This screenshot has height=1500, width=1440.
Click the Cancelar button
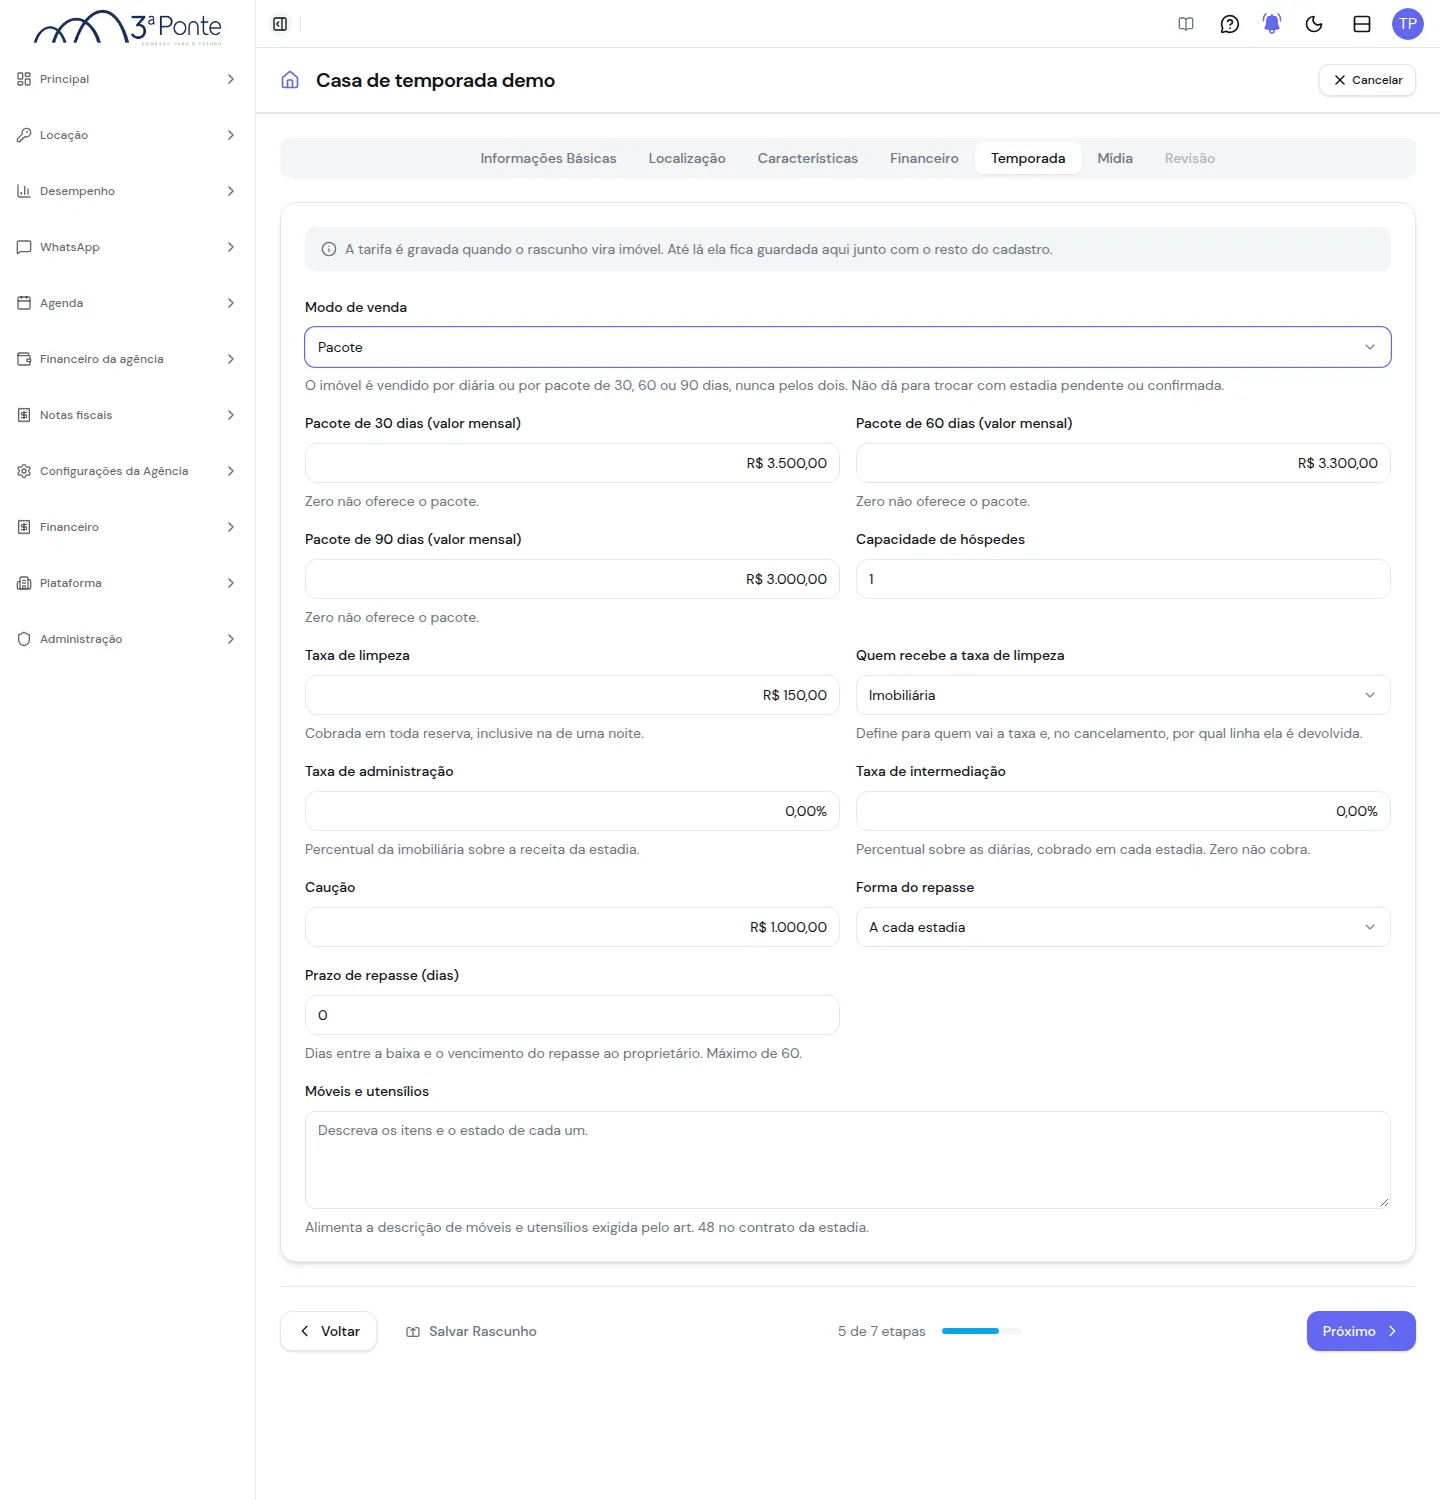pyautogui.click(x=1367, y=80)
